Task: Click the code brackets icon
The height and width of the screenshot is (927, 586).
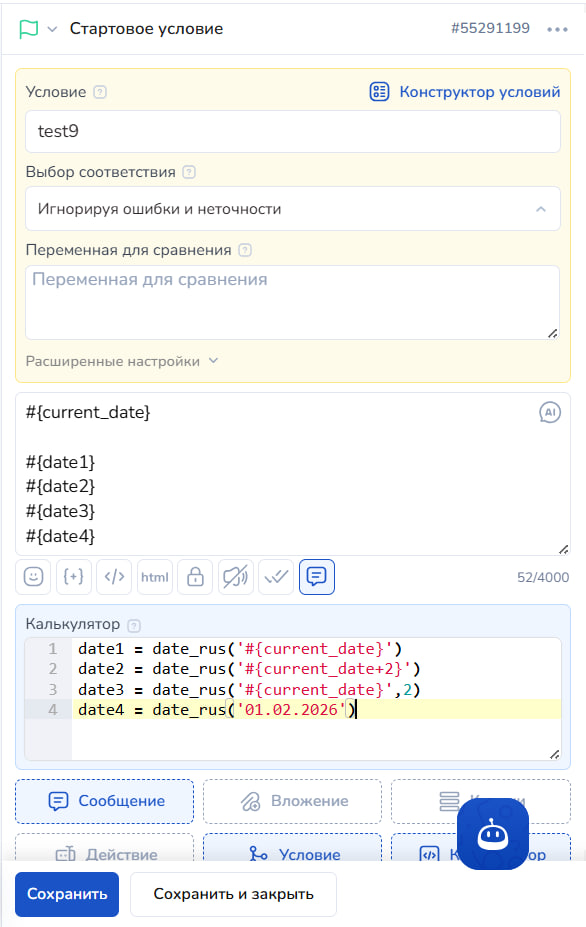Action: (114, 576)
